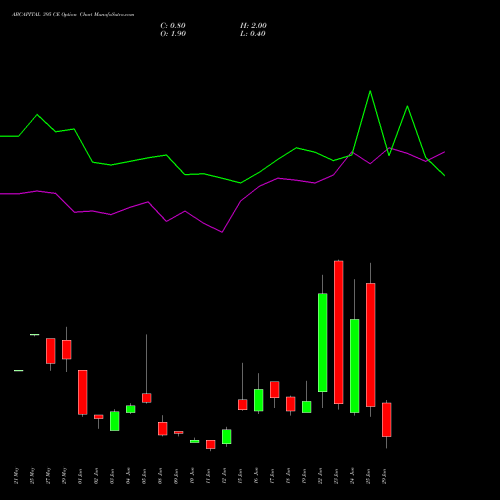Click the open value 'O: 1.90'
The height and width of the screenshot is (500, 500).
(173, 34)
